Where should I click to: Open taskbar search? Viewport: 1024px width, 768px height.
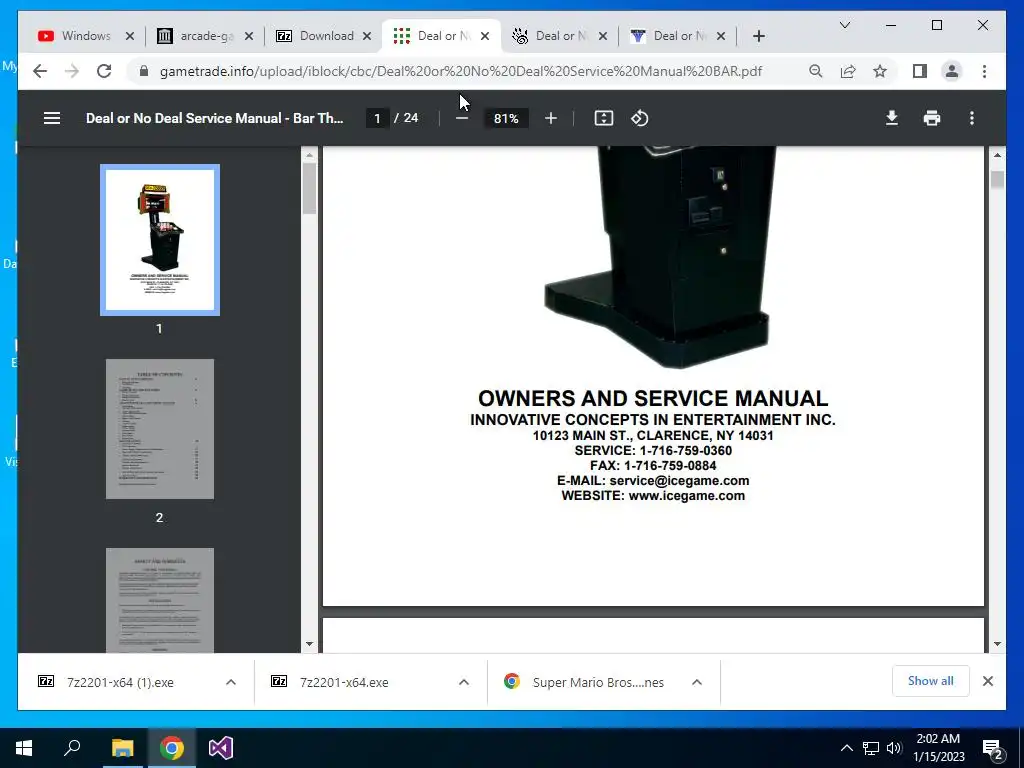[72, 748]
